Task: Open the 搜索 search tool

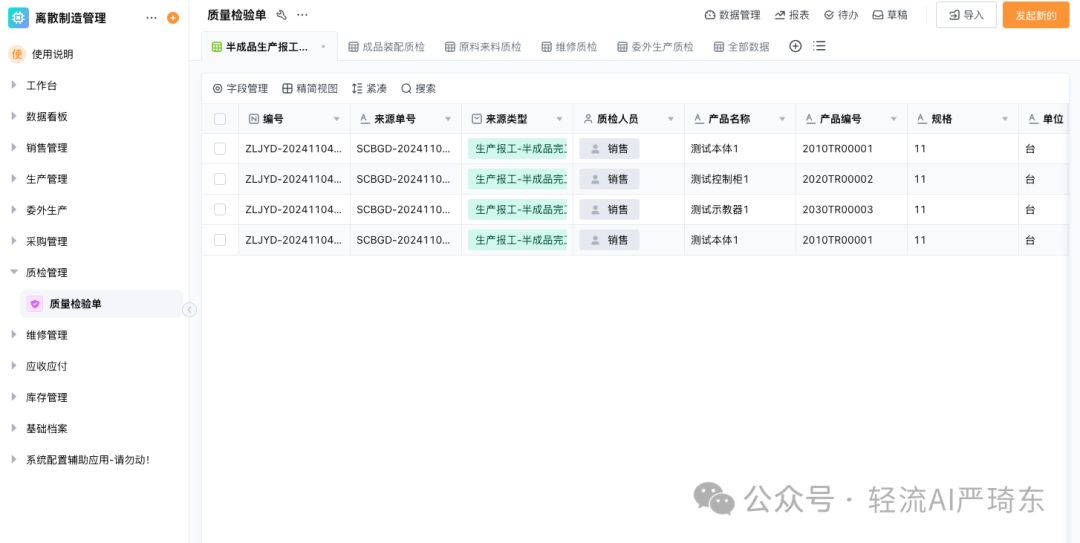Action: 419,88
